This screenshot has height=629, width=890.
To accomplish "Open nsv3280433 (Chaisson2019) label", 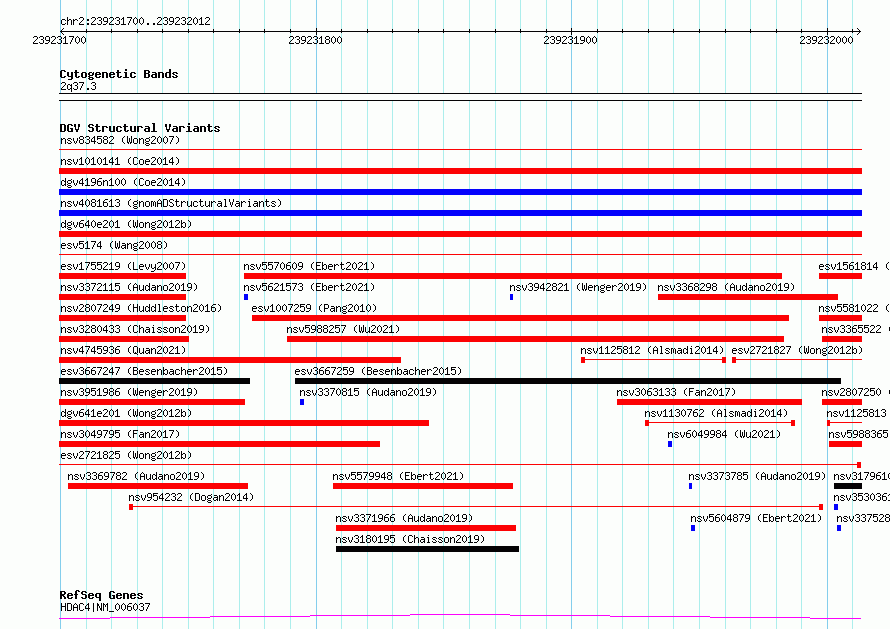I will coord(135,329).
